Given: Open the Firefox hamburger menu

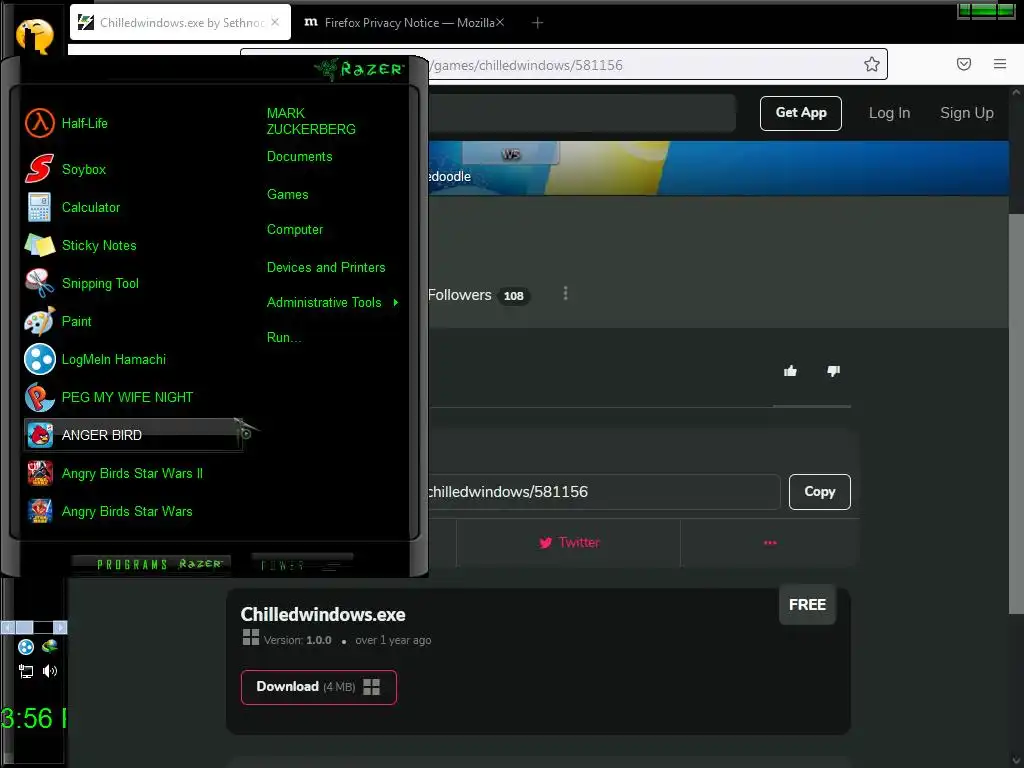Looking at the screenshot, I should coord(1000,64).
